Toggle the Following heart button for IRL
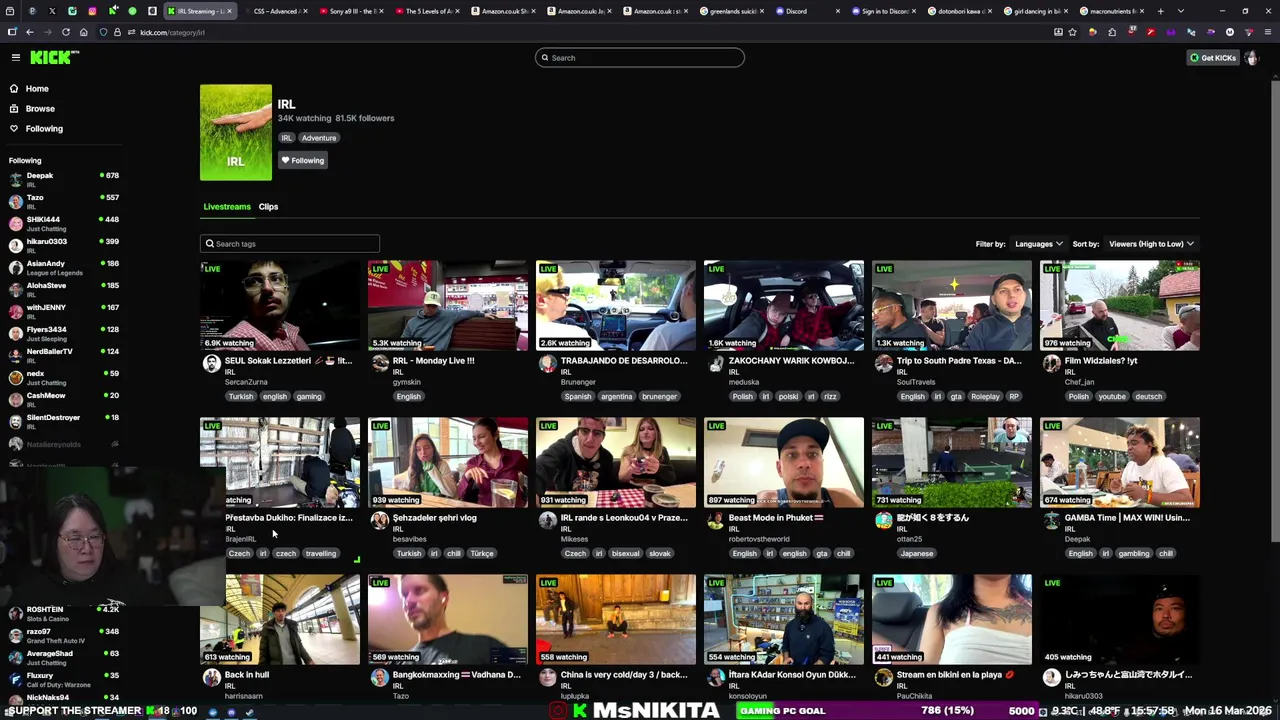The width and height of the screenshot is (1280, 720). pyautogui.click(x=302, y=160)
